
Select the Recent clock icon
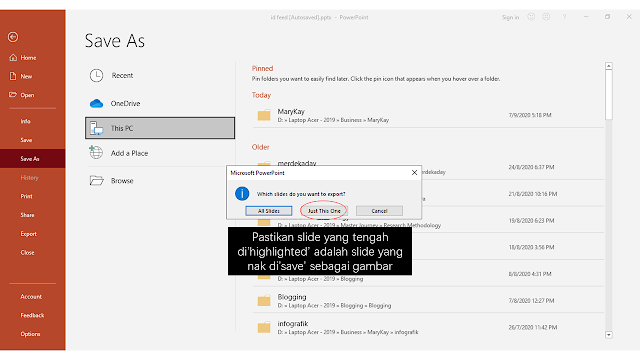[96, 76]
